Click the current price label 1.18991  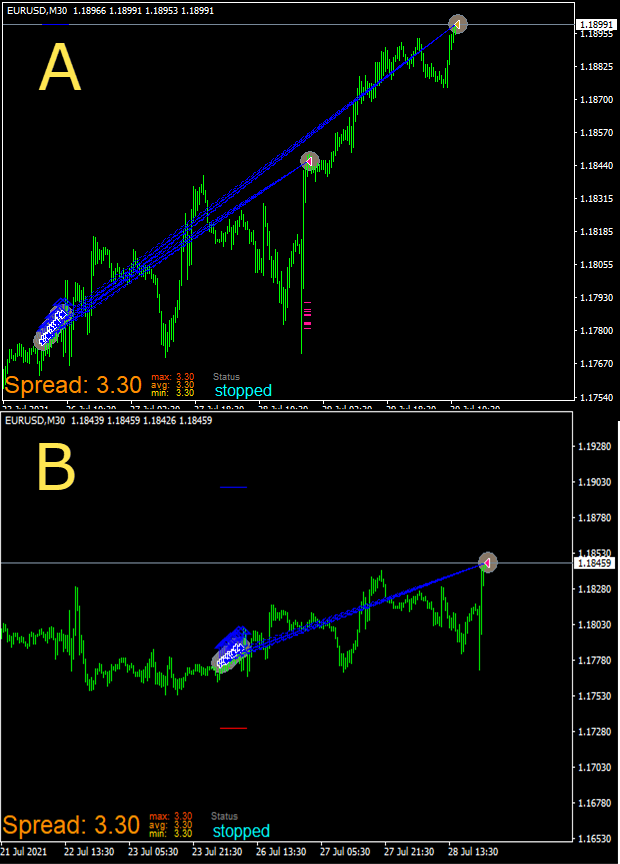point(596,24)
